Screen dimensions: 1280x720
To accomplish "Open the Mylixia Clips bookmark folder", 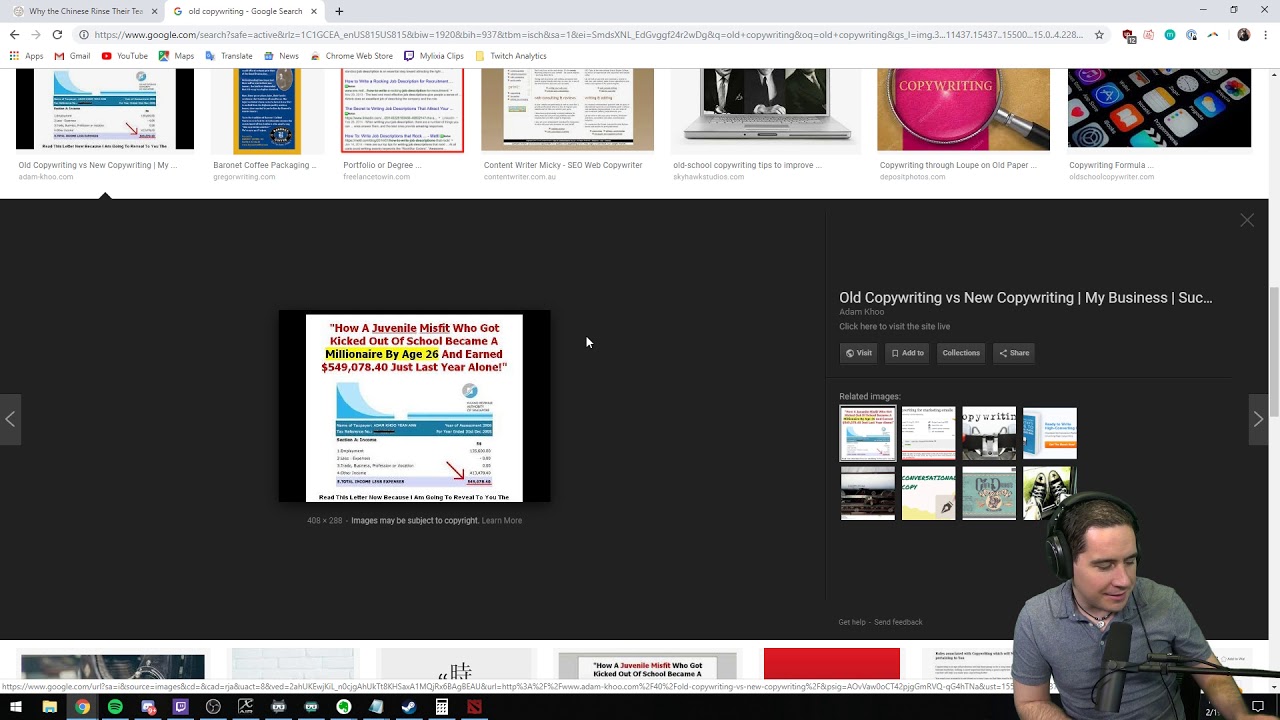I will tap(433, 56).
